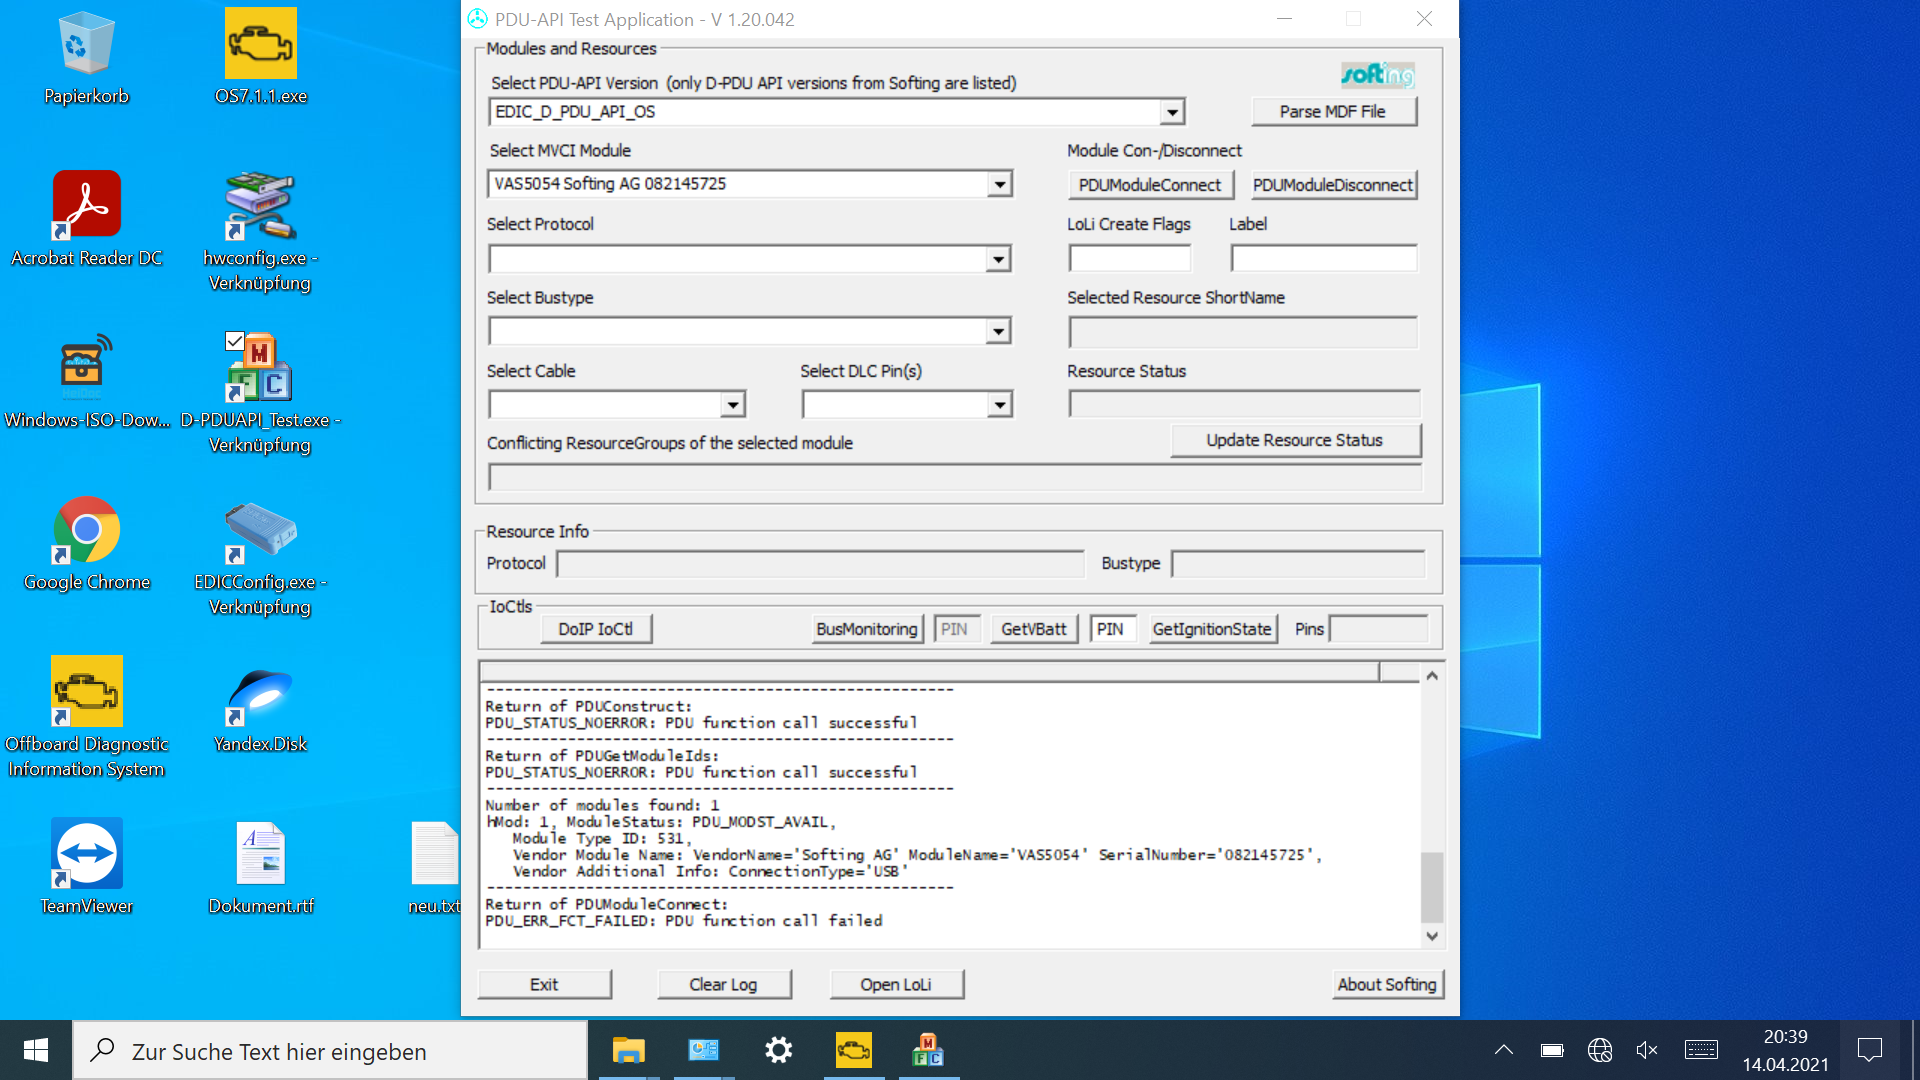The image size is (1920, 1080).
Task: Open the Papierkorb desktop icon
Action: 86,58
